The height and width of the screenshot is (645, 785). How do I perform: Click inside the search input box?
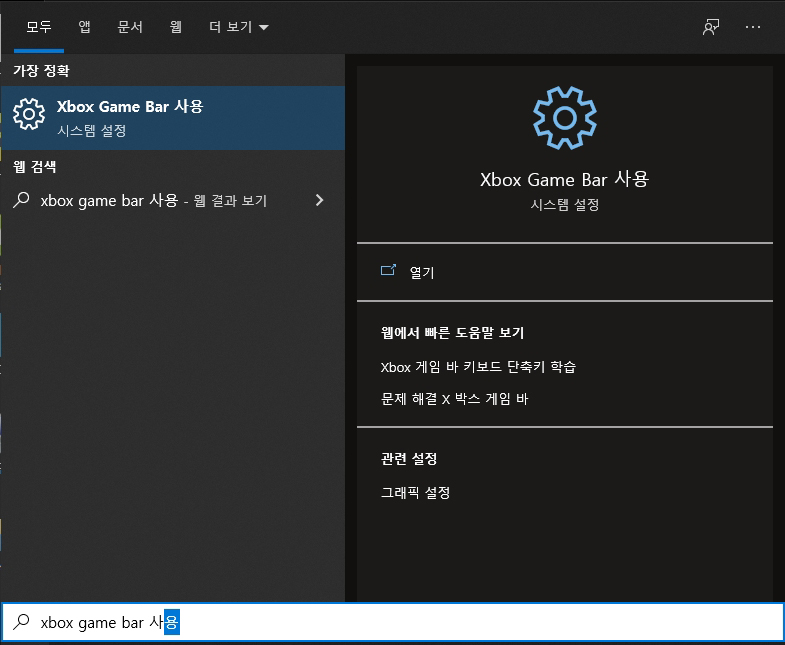pos(392,622)
